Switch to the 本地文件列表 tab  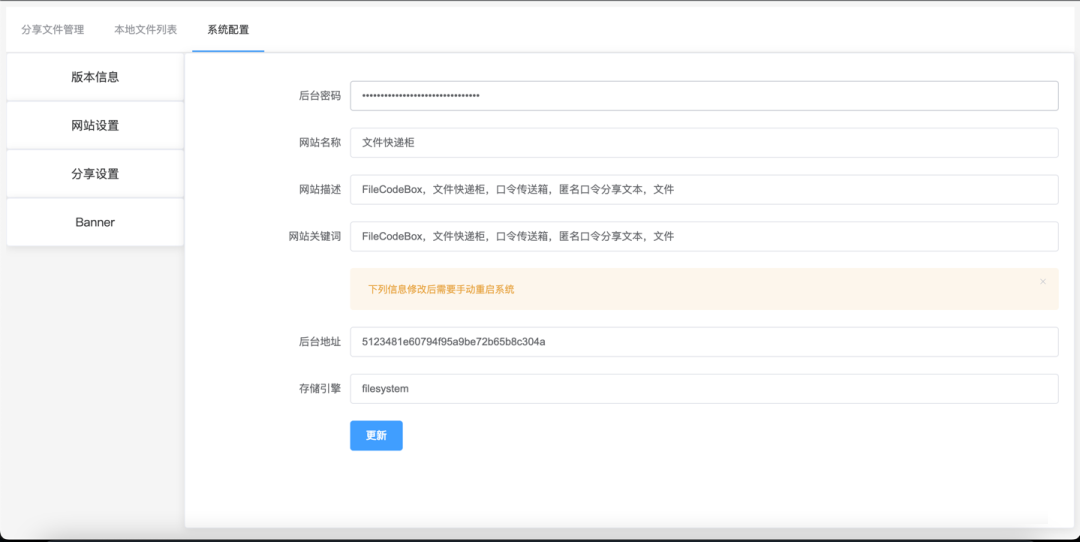point(146,30)
